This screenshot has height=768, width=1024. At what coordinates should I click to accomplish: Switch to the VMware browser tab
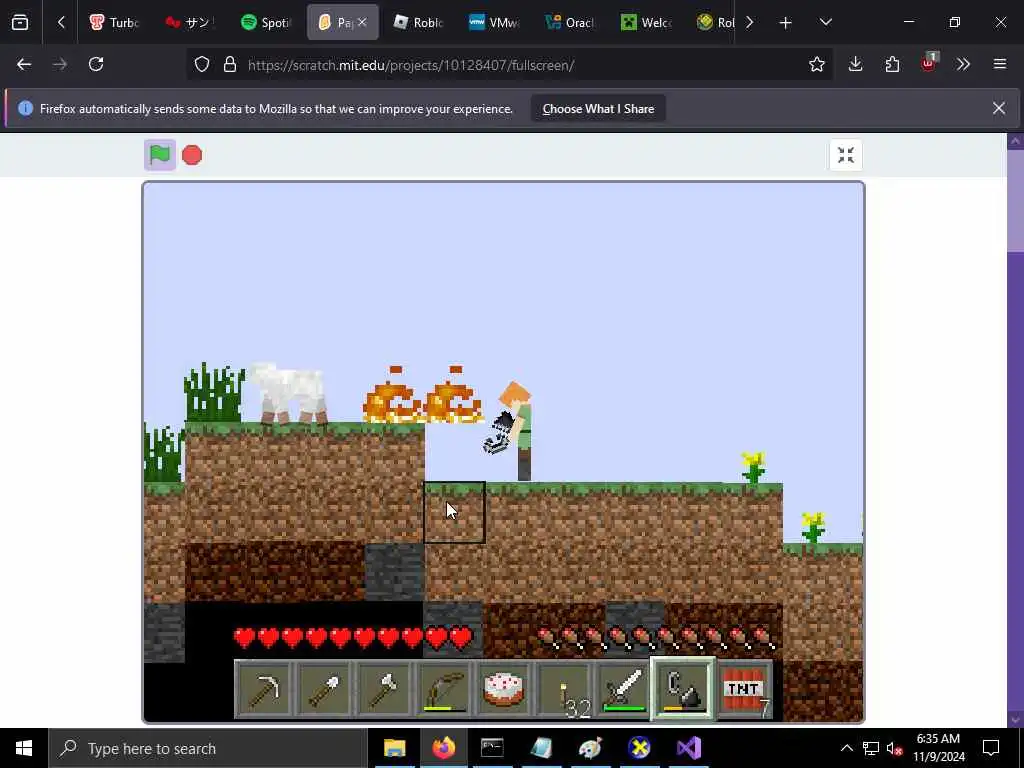494,22
